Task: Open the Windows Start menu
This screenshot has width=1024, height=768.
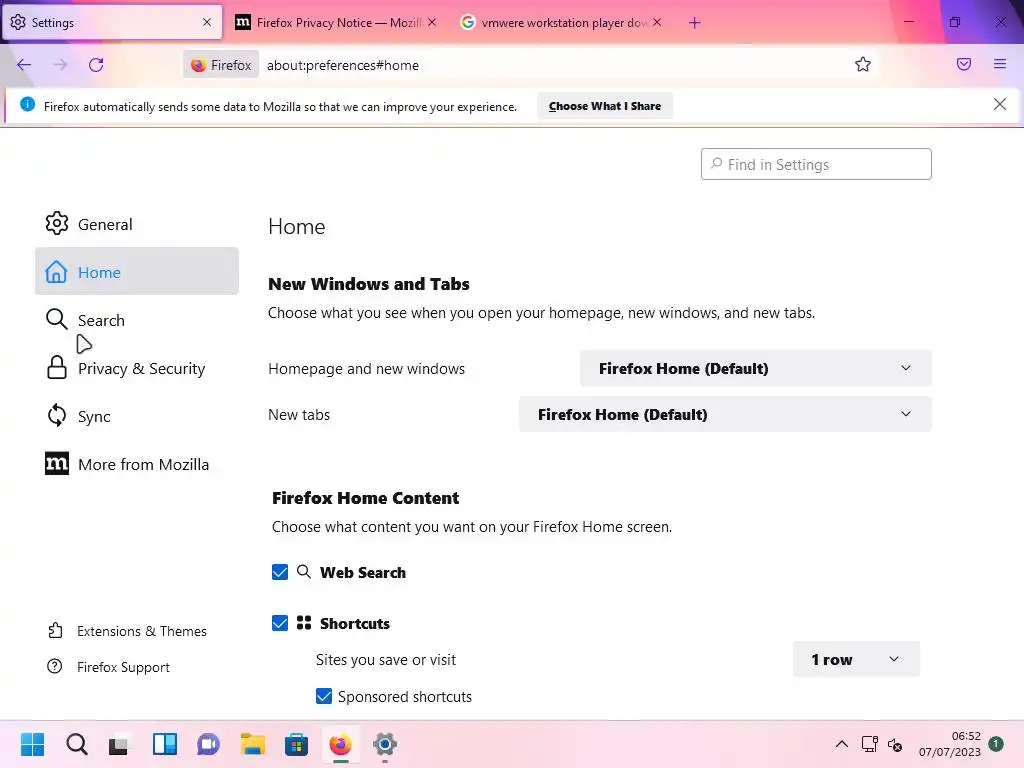Action: coord(32,744)
